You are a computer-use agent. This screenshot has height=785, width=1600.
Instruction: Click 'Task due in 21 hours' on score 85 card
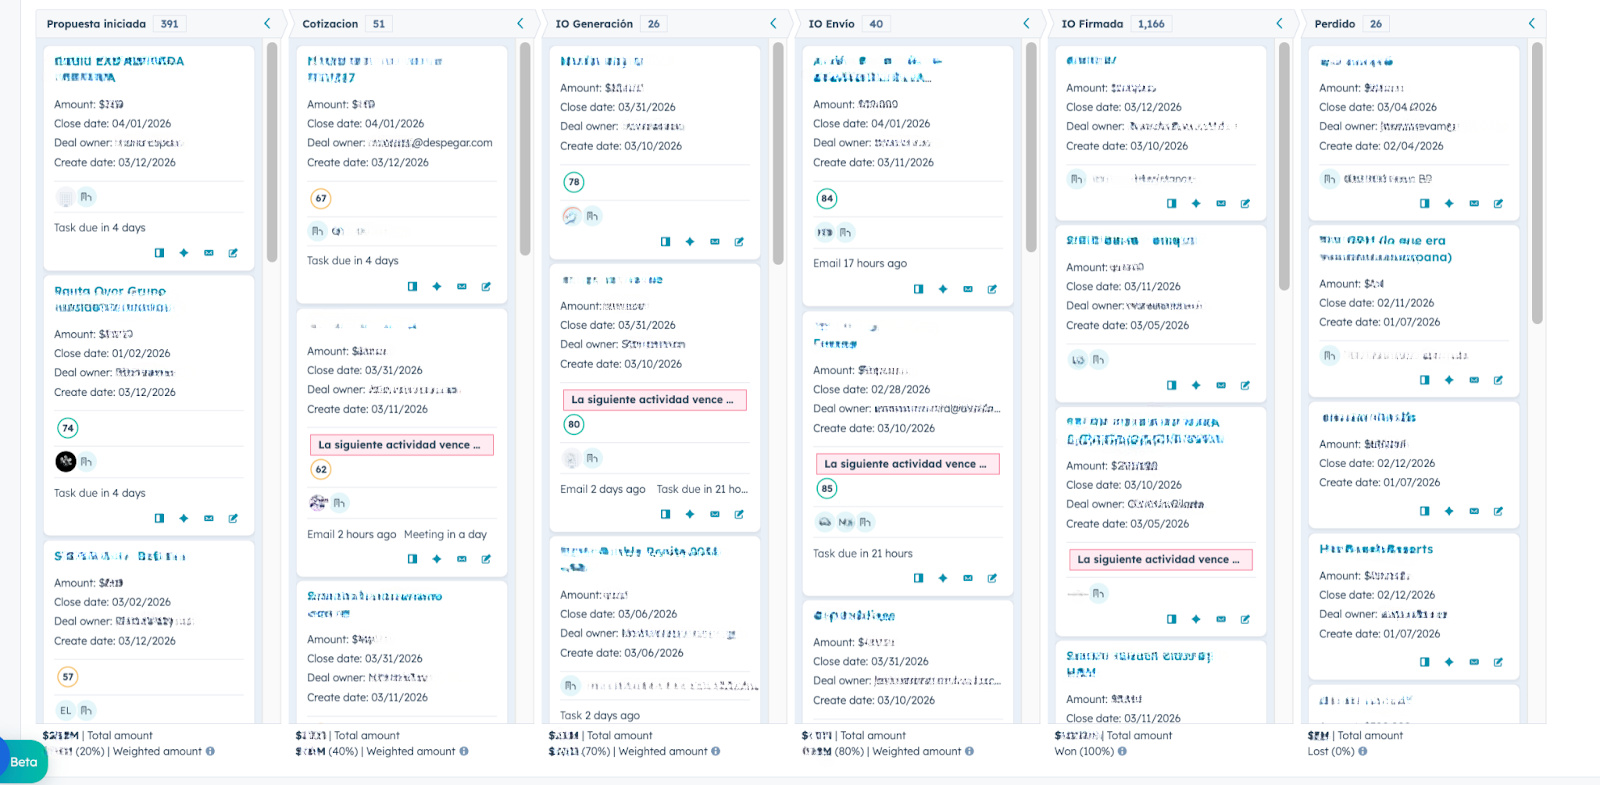(x=863, y=554)
